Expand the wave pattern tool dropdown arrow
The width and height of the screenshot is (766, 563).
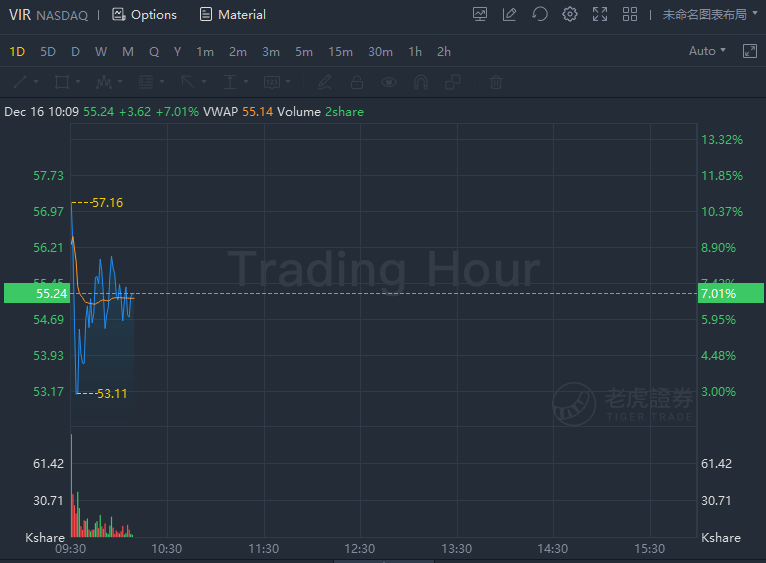pyautogui.click(x=120, y=82)
